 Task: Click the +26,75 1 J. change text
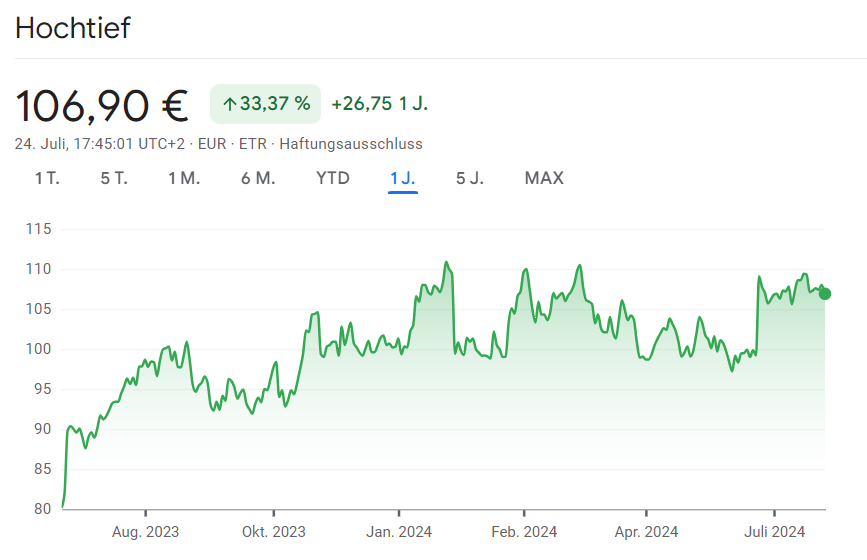click(x=379, y=104)
